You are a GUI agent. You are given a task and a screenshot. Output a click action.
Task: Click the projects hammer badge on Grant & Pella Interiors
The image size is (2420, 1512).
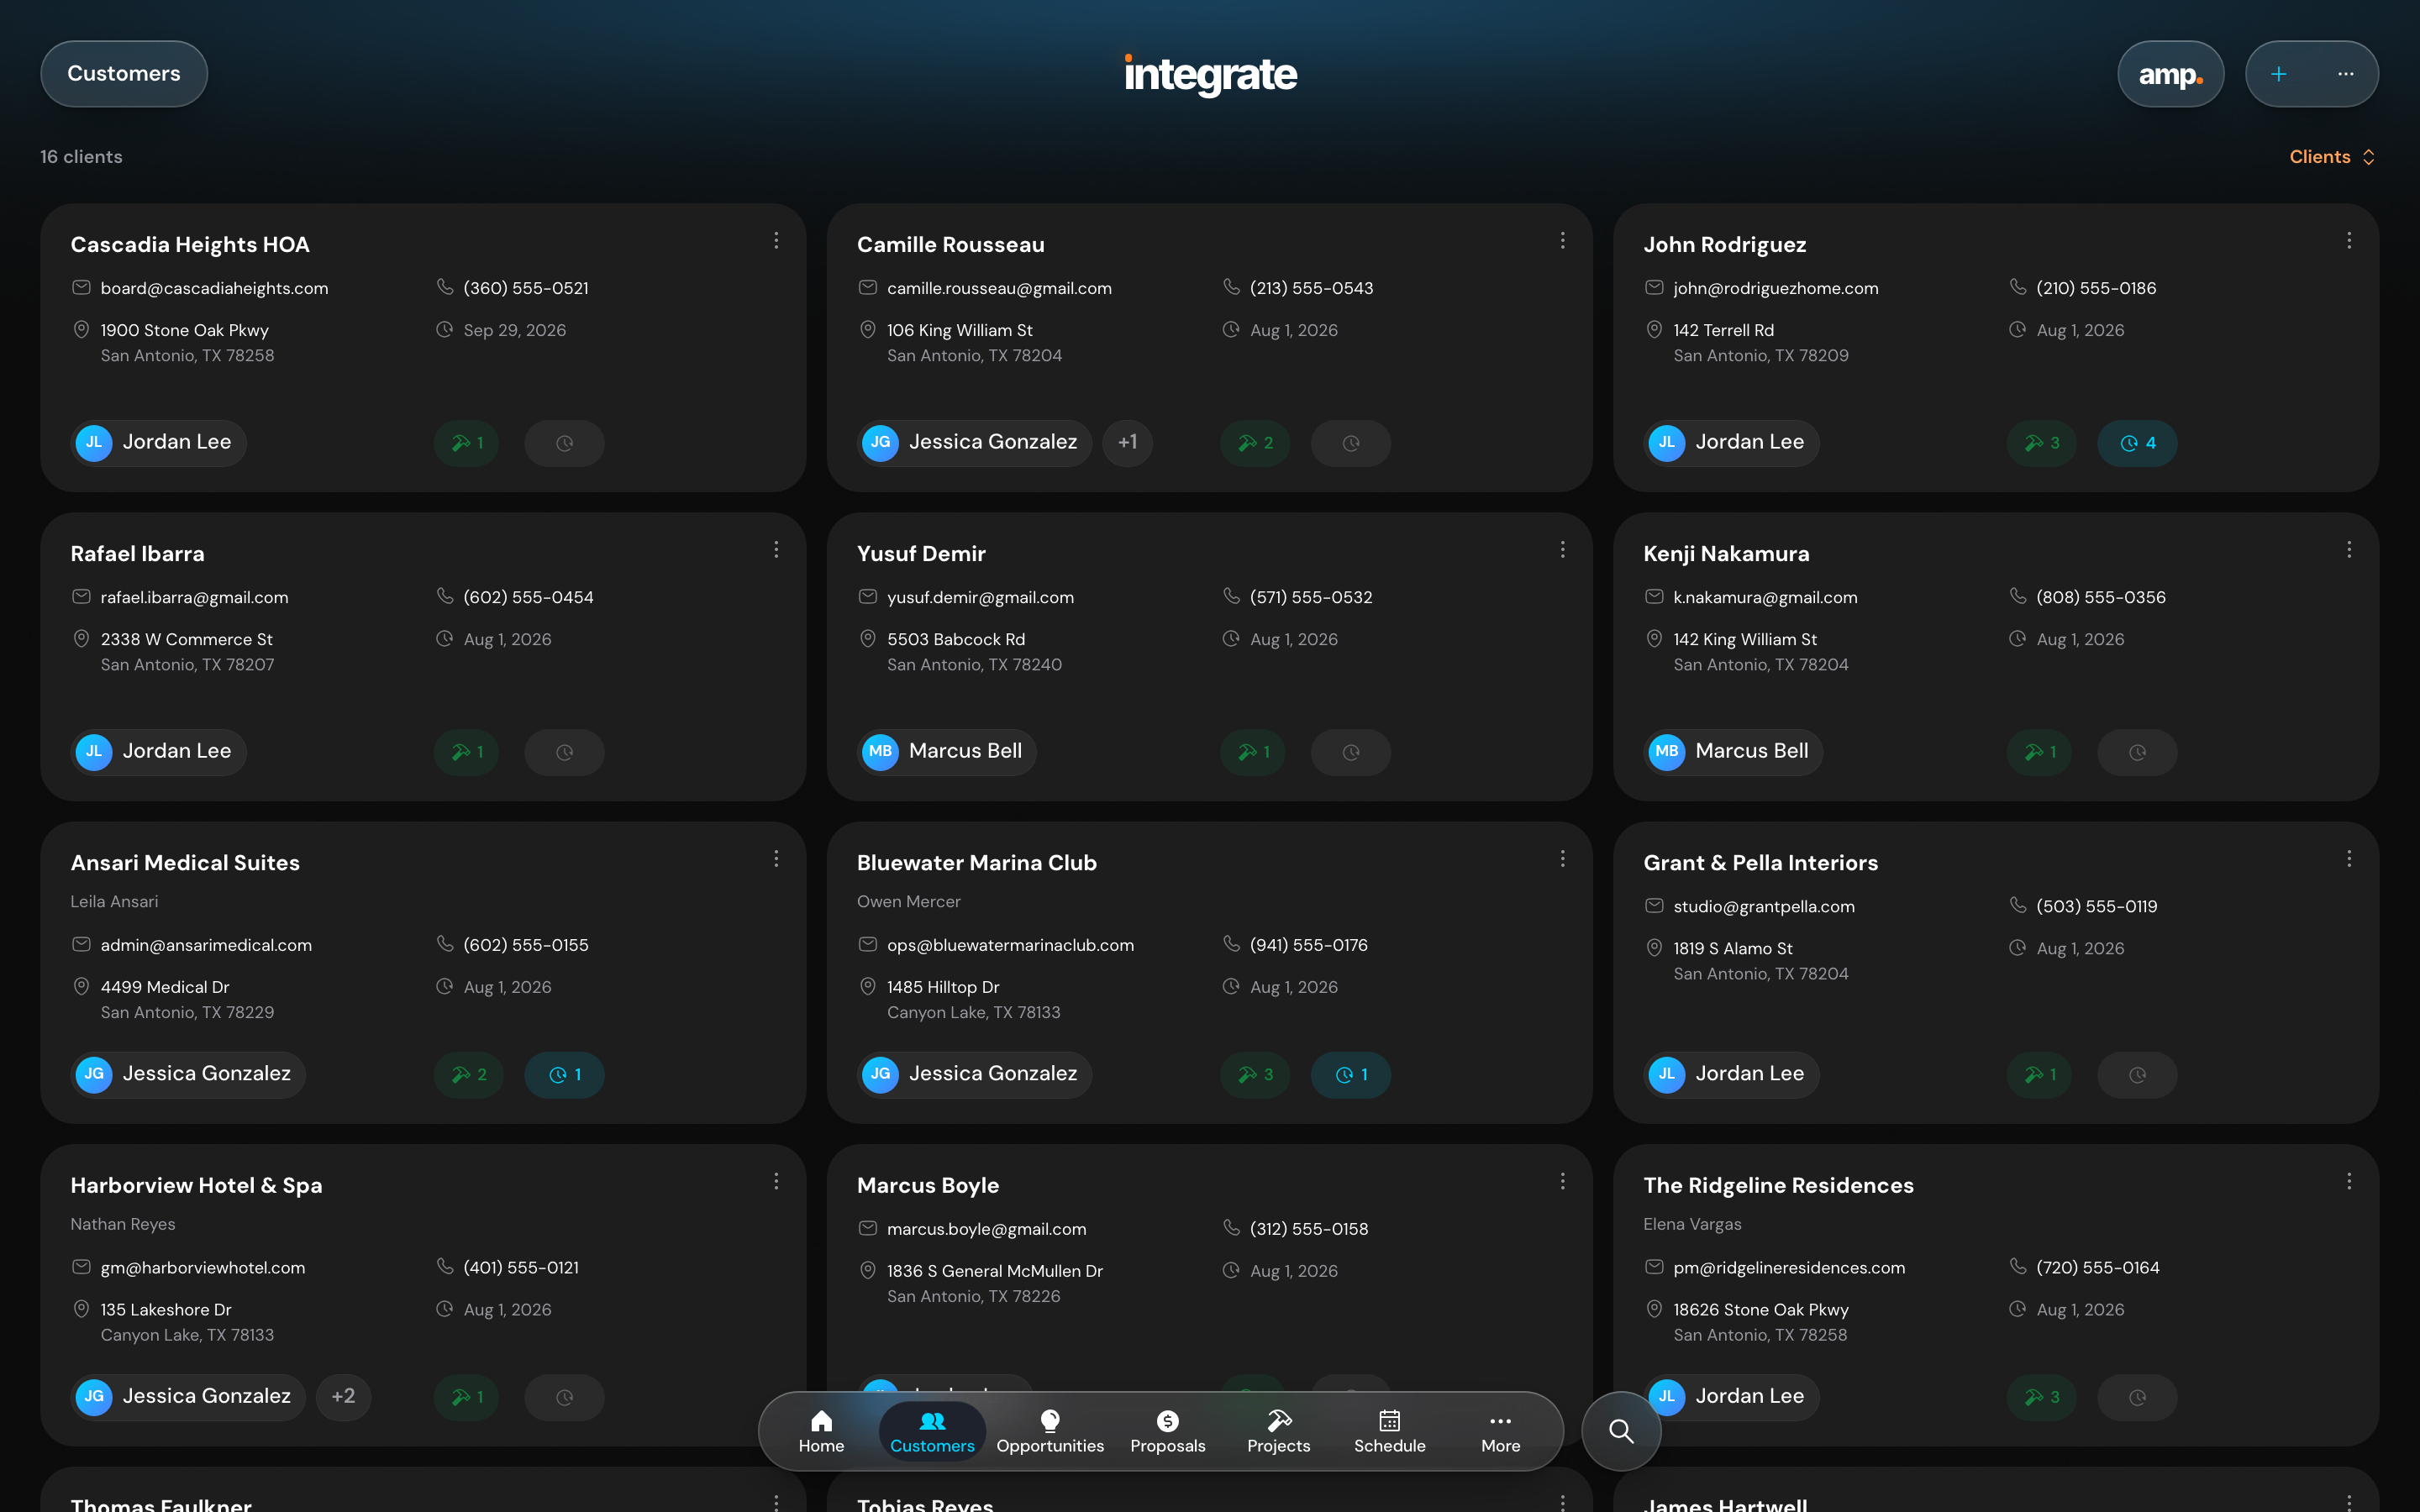click(2039, 1075)
